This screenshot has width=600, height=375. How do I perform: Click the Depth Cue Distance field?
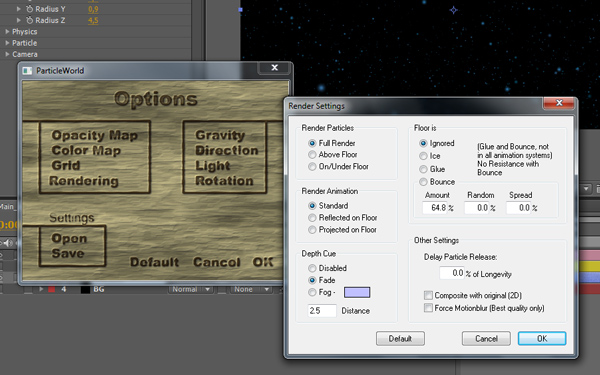pos(322,311)
